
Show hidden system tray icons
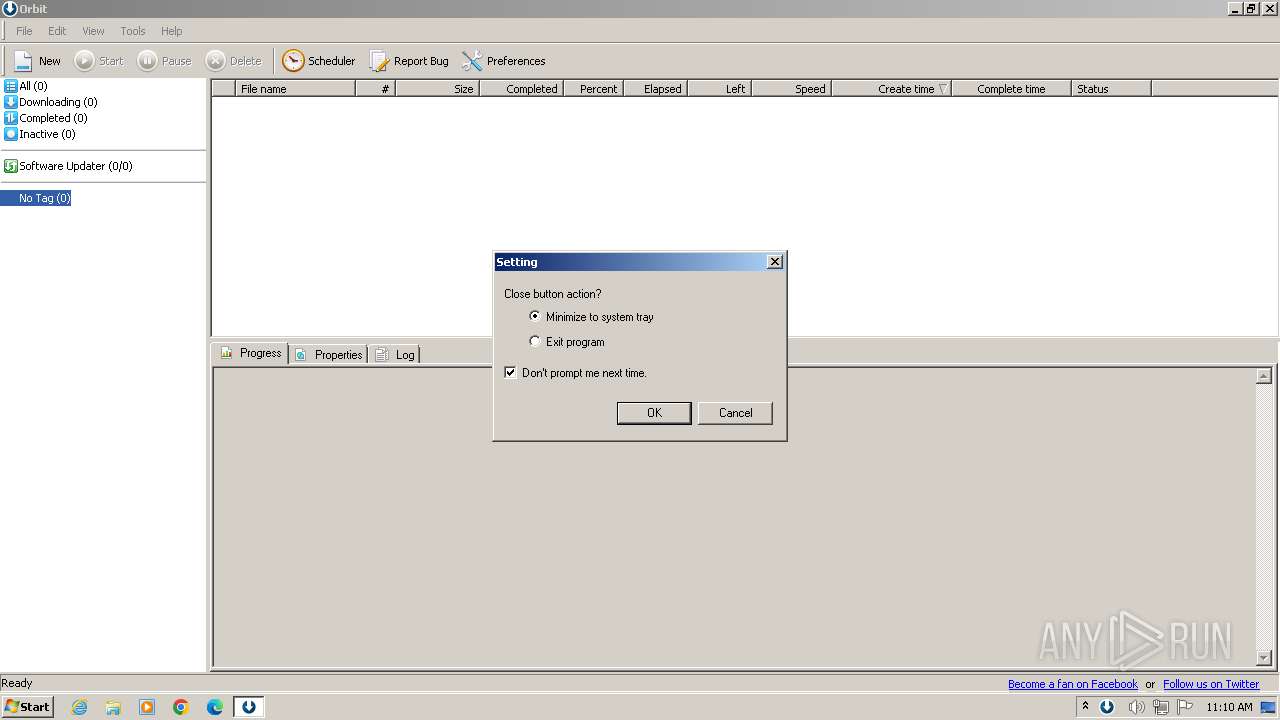tap(1085, 707)
